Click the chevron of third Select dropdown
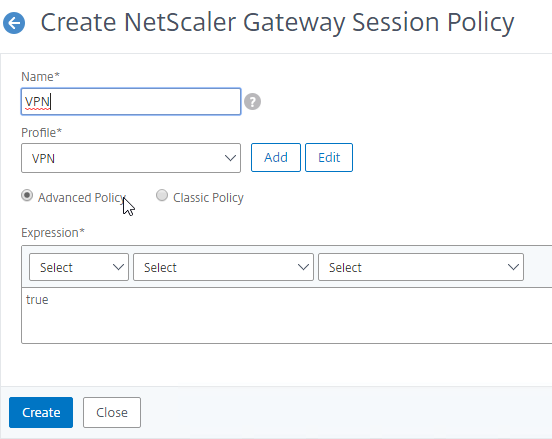552x439 pixels. [x=513, y=267]
